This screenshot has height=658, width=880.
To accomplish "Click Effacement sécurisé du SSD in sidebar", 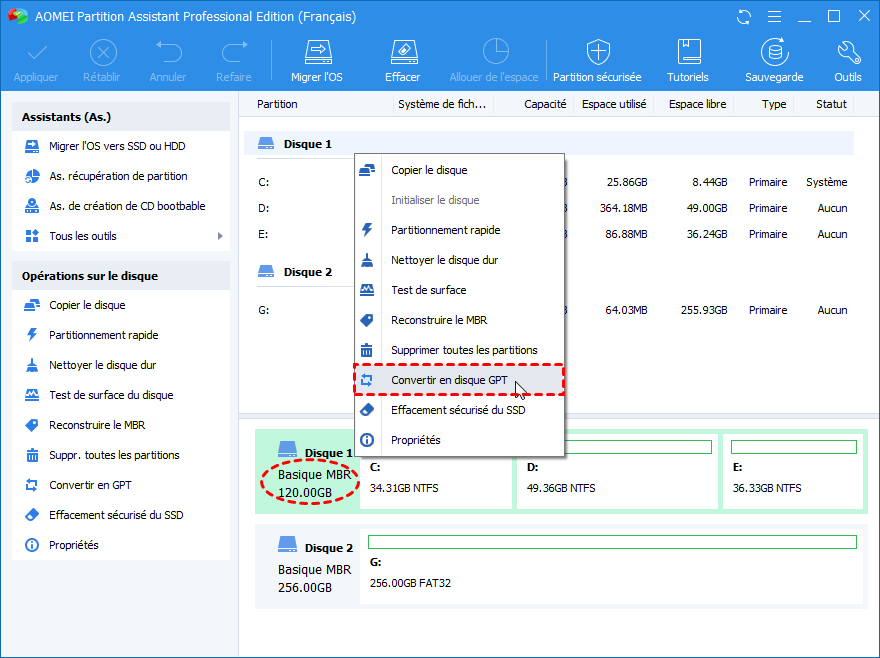I will pyautogui.click(x=116, y=515).
